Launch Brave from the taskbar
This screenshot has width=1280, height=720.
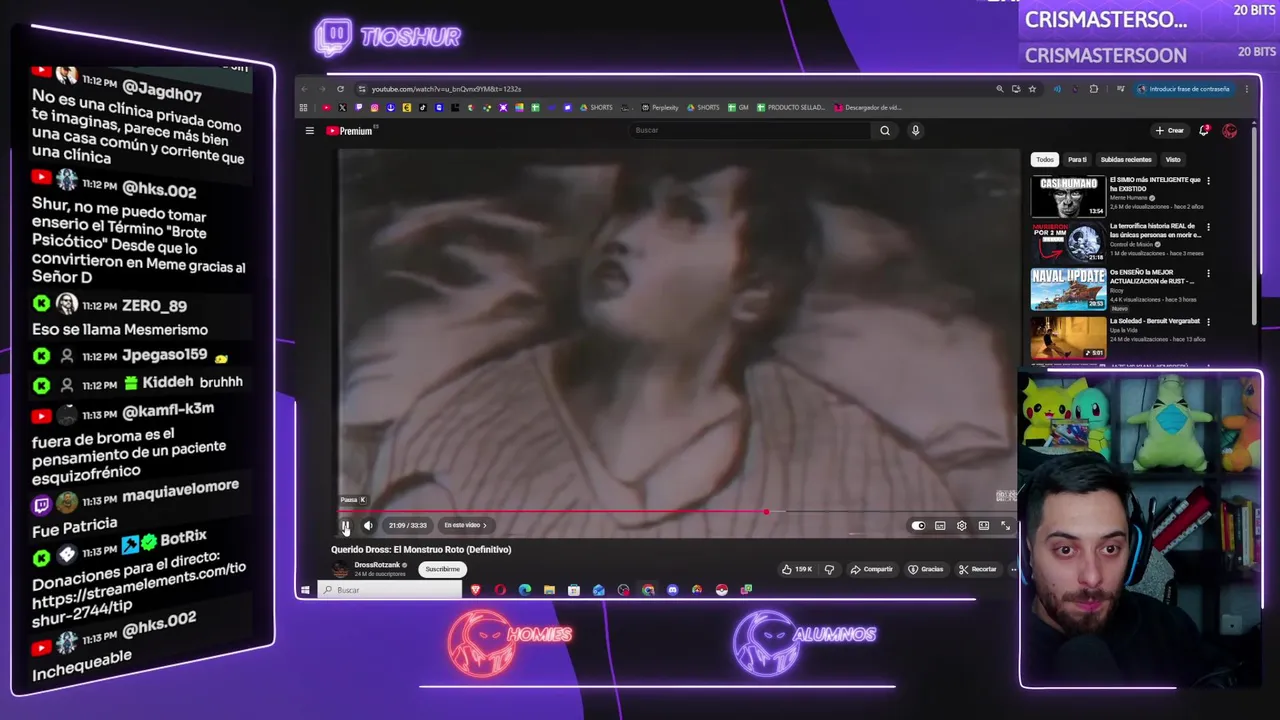click(x=475, y=590)
